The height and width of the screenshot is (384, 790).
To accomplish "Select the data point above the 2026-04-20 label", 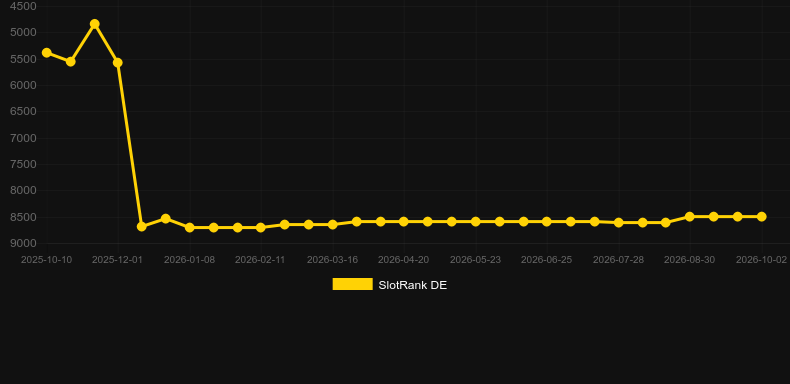I will [404, 221].
